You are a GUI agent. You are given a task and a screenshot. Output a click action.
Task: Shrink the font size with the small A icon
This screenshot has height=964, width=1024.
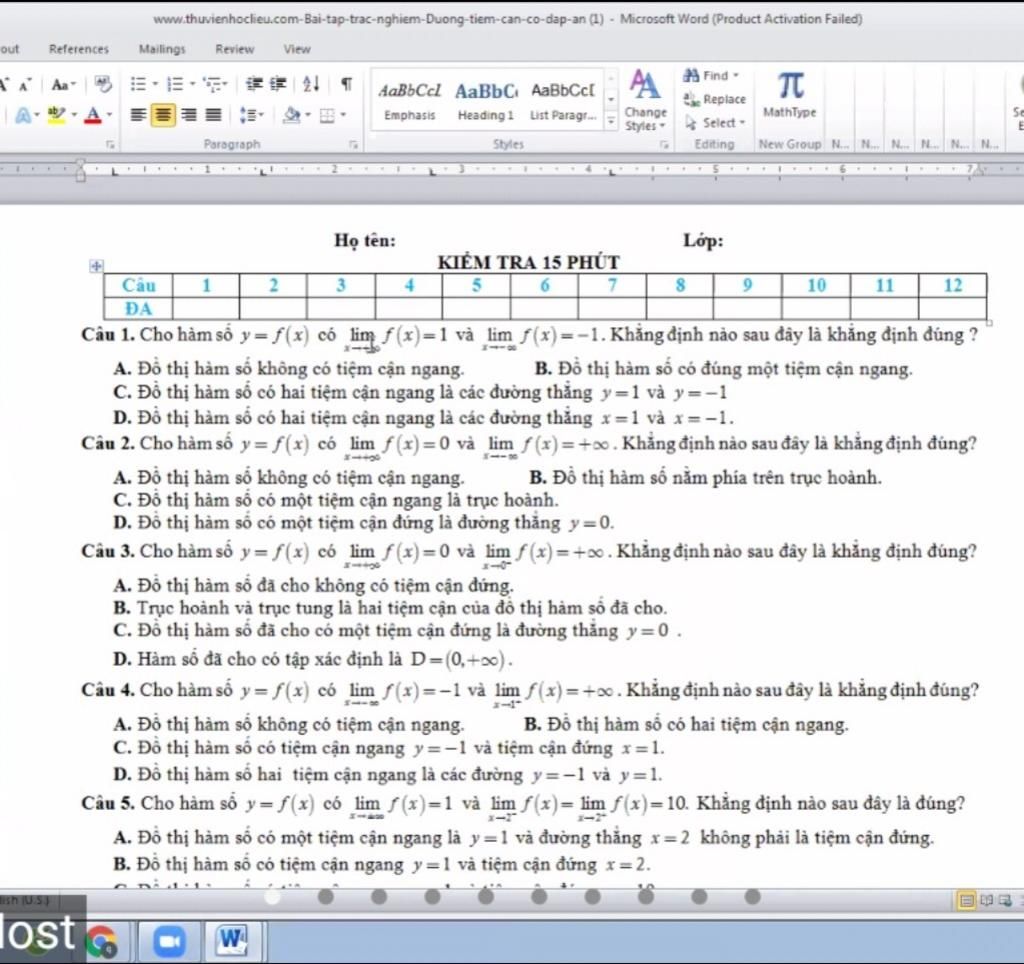point(25,85)
